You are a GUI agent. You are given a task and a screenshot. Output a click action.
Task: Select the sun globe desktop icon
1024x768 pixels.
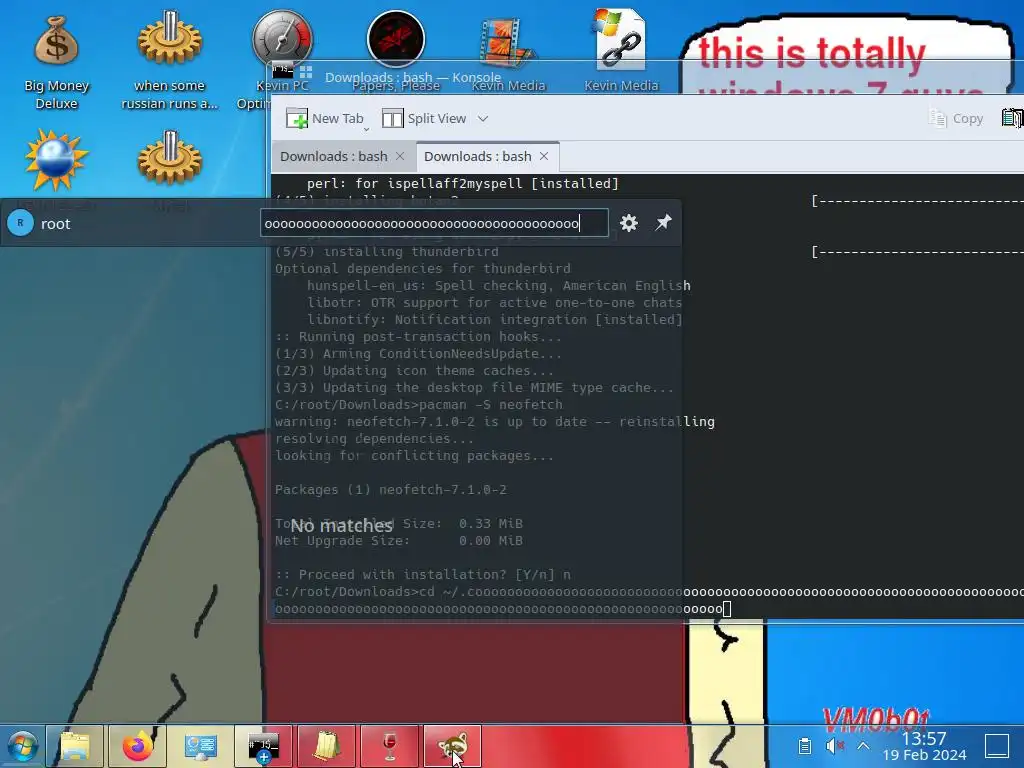56,161
